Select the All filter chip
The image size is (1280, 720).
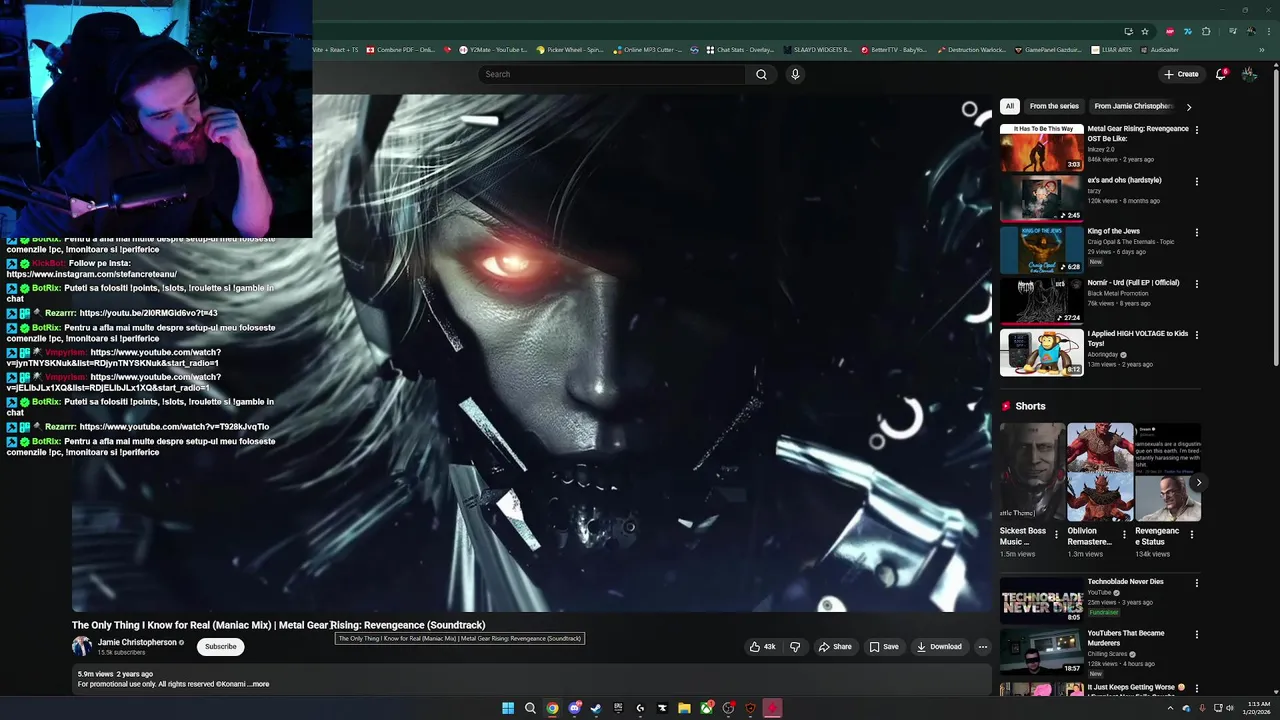tap(1010, 106)
